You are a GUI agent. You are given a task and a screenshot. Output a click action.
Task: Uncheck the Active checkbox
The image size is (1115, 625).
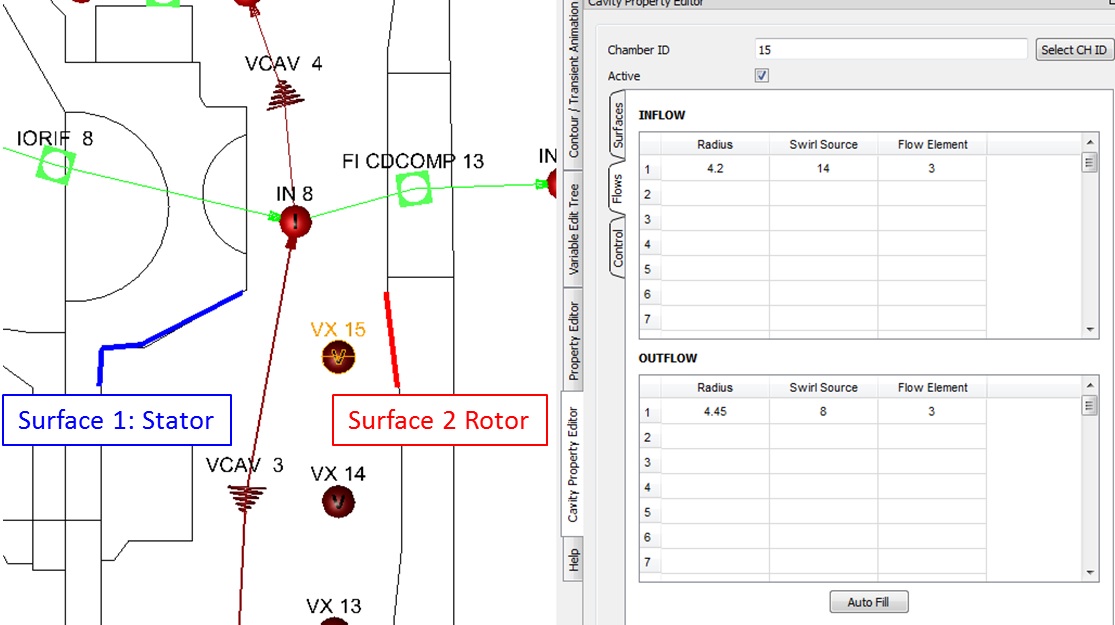click(x=762, y=75)
